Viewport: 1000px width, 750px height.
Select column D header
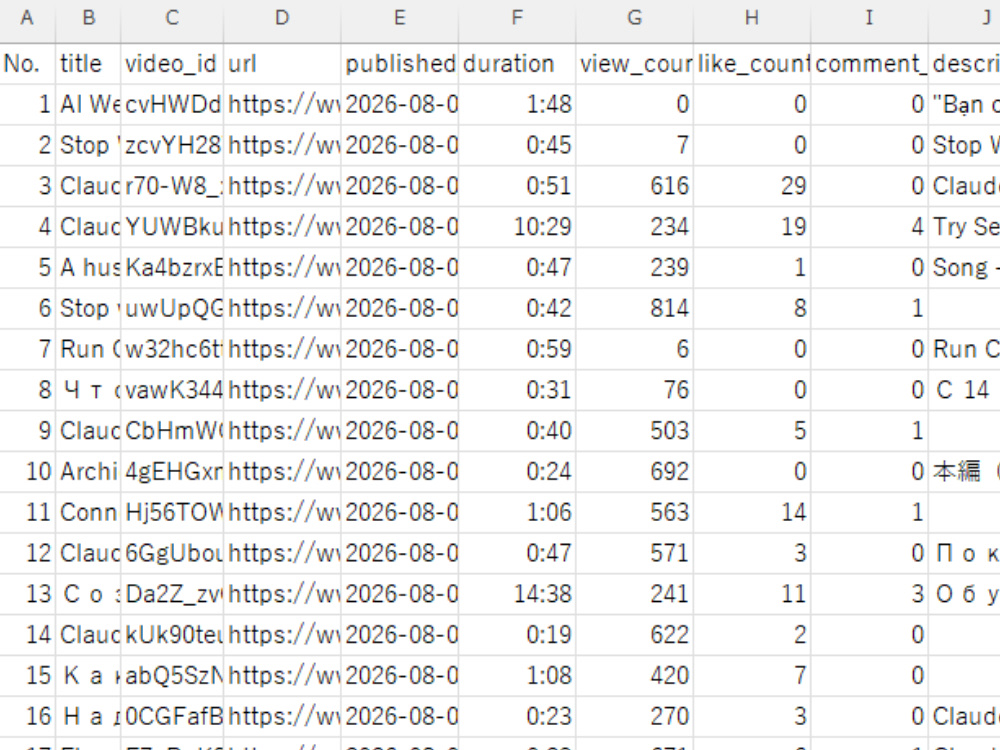[x=283, y=18]
